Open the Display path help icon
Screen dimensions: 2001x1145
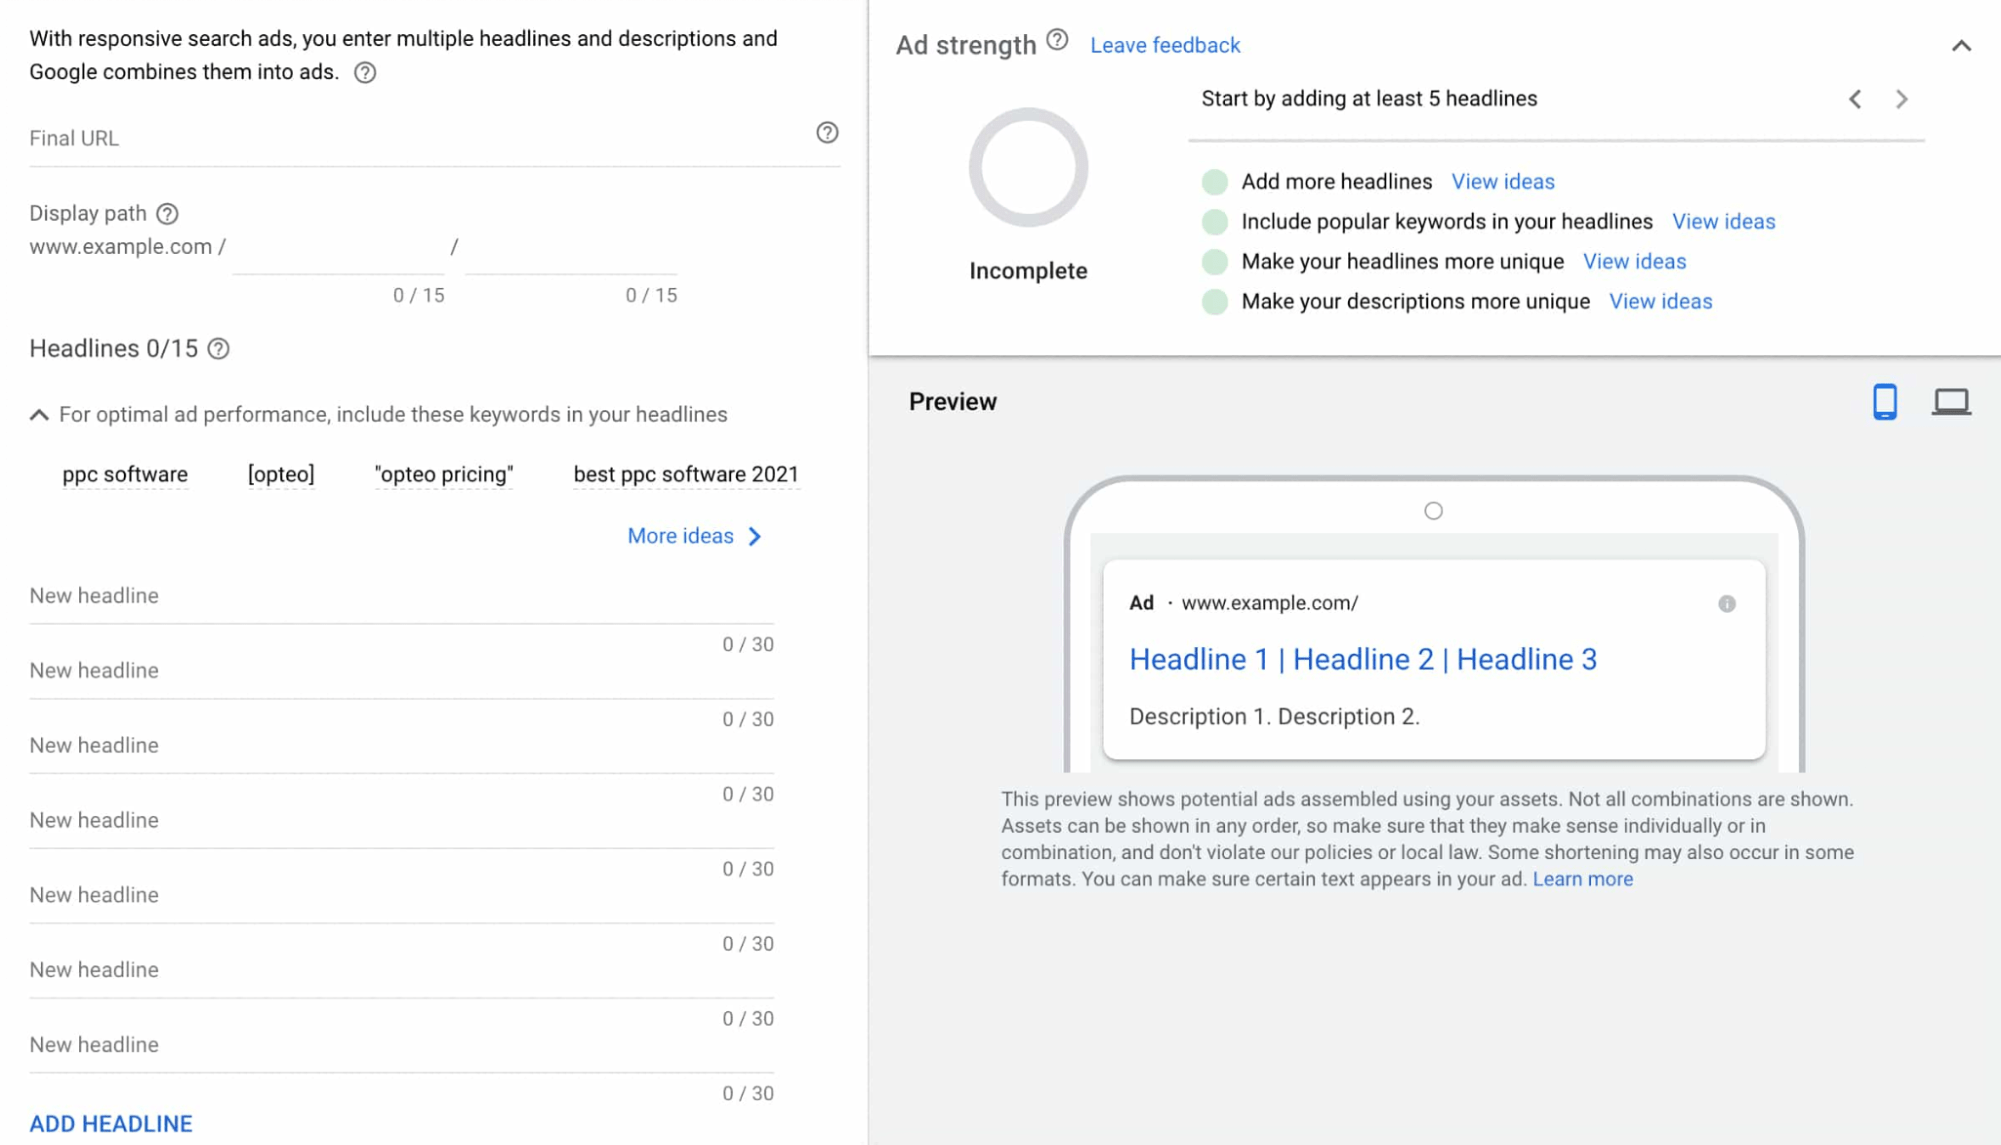(168, 213)
